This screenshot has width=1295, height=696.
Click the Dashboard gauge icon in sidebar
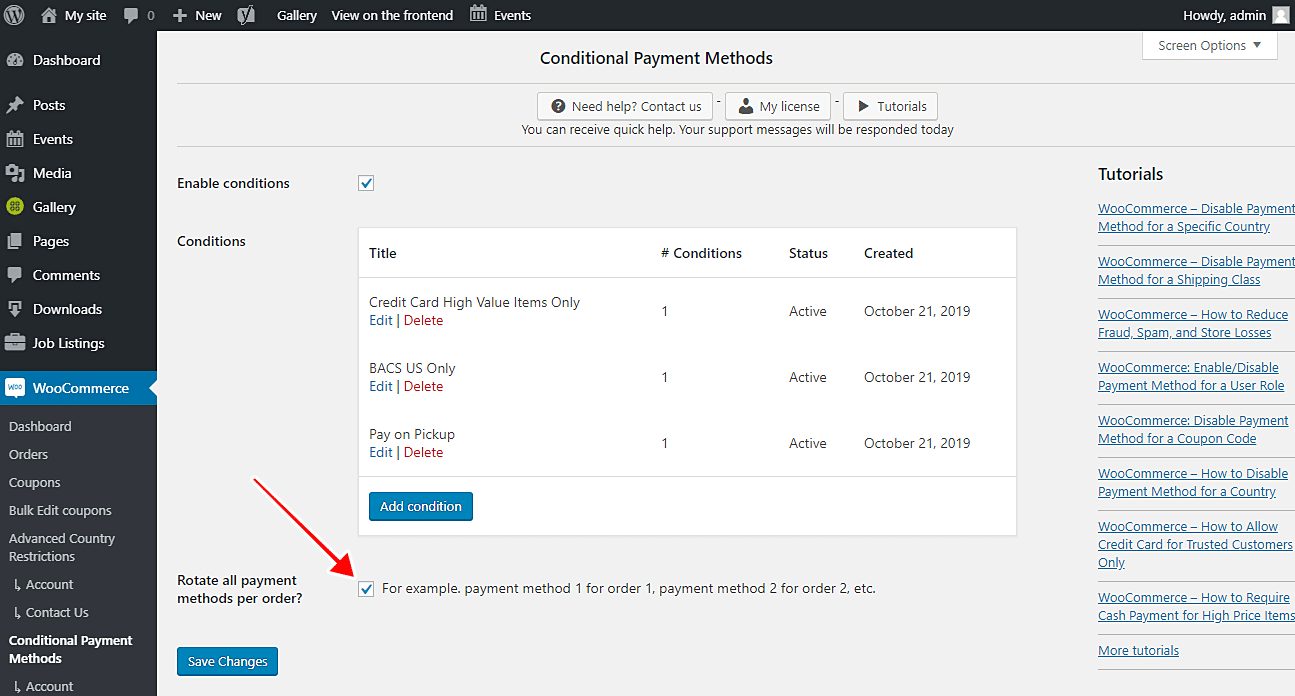(15, 60)
